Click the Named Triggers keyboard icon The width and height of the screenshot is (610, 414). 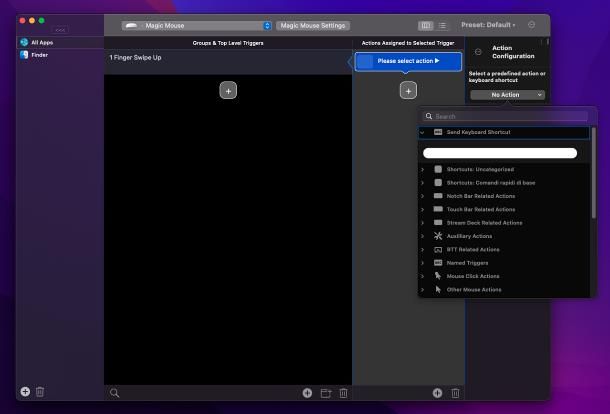(x=438, y=263)
